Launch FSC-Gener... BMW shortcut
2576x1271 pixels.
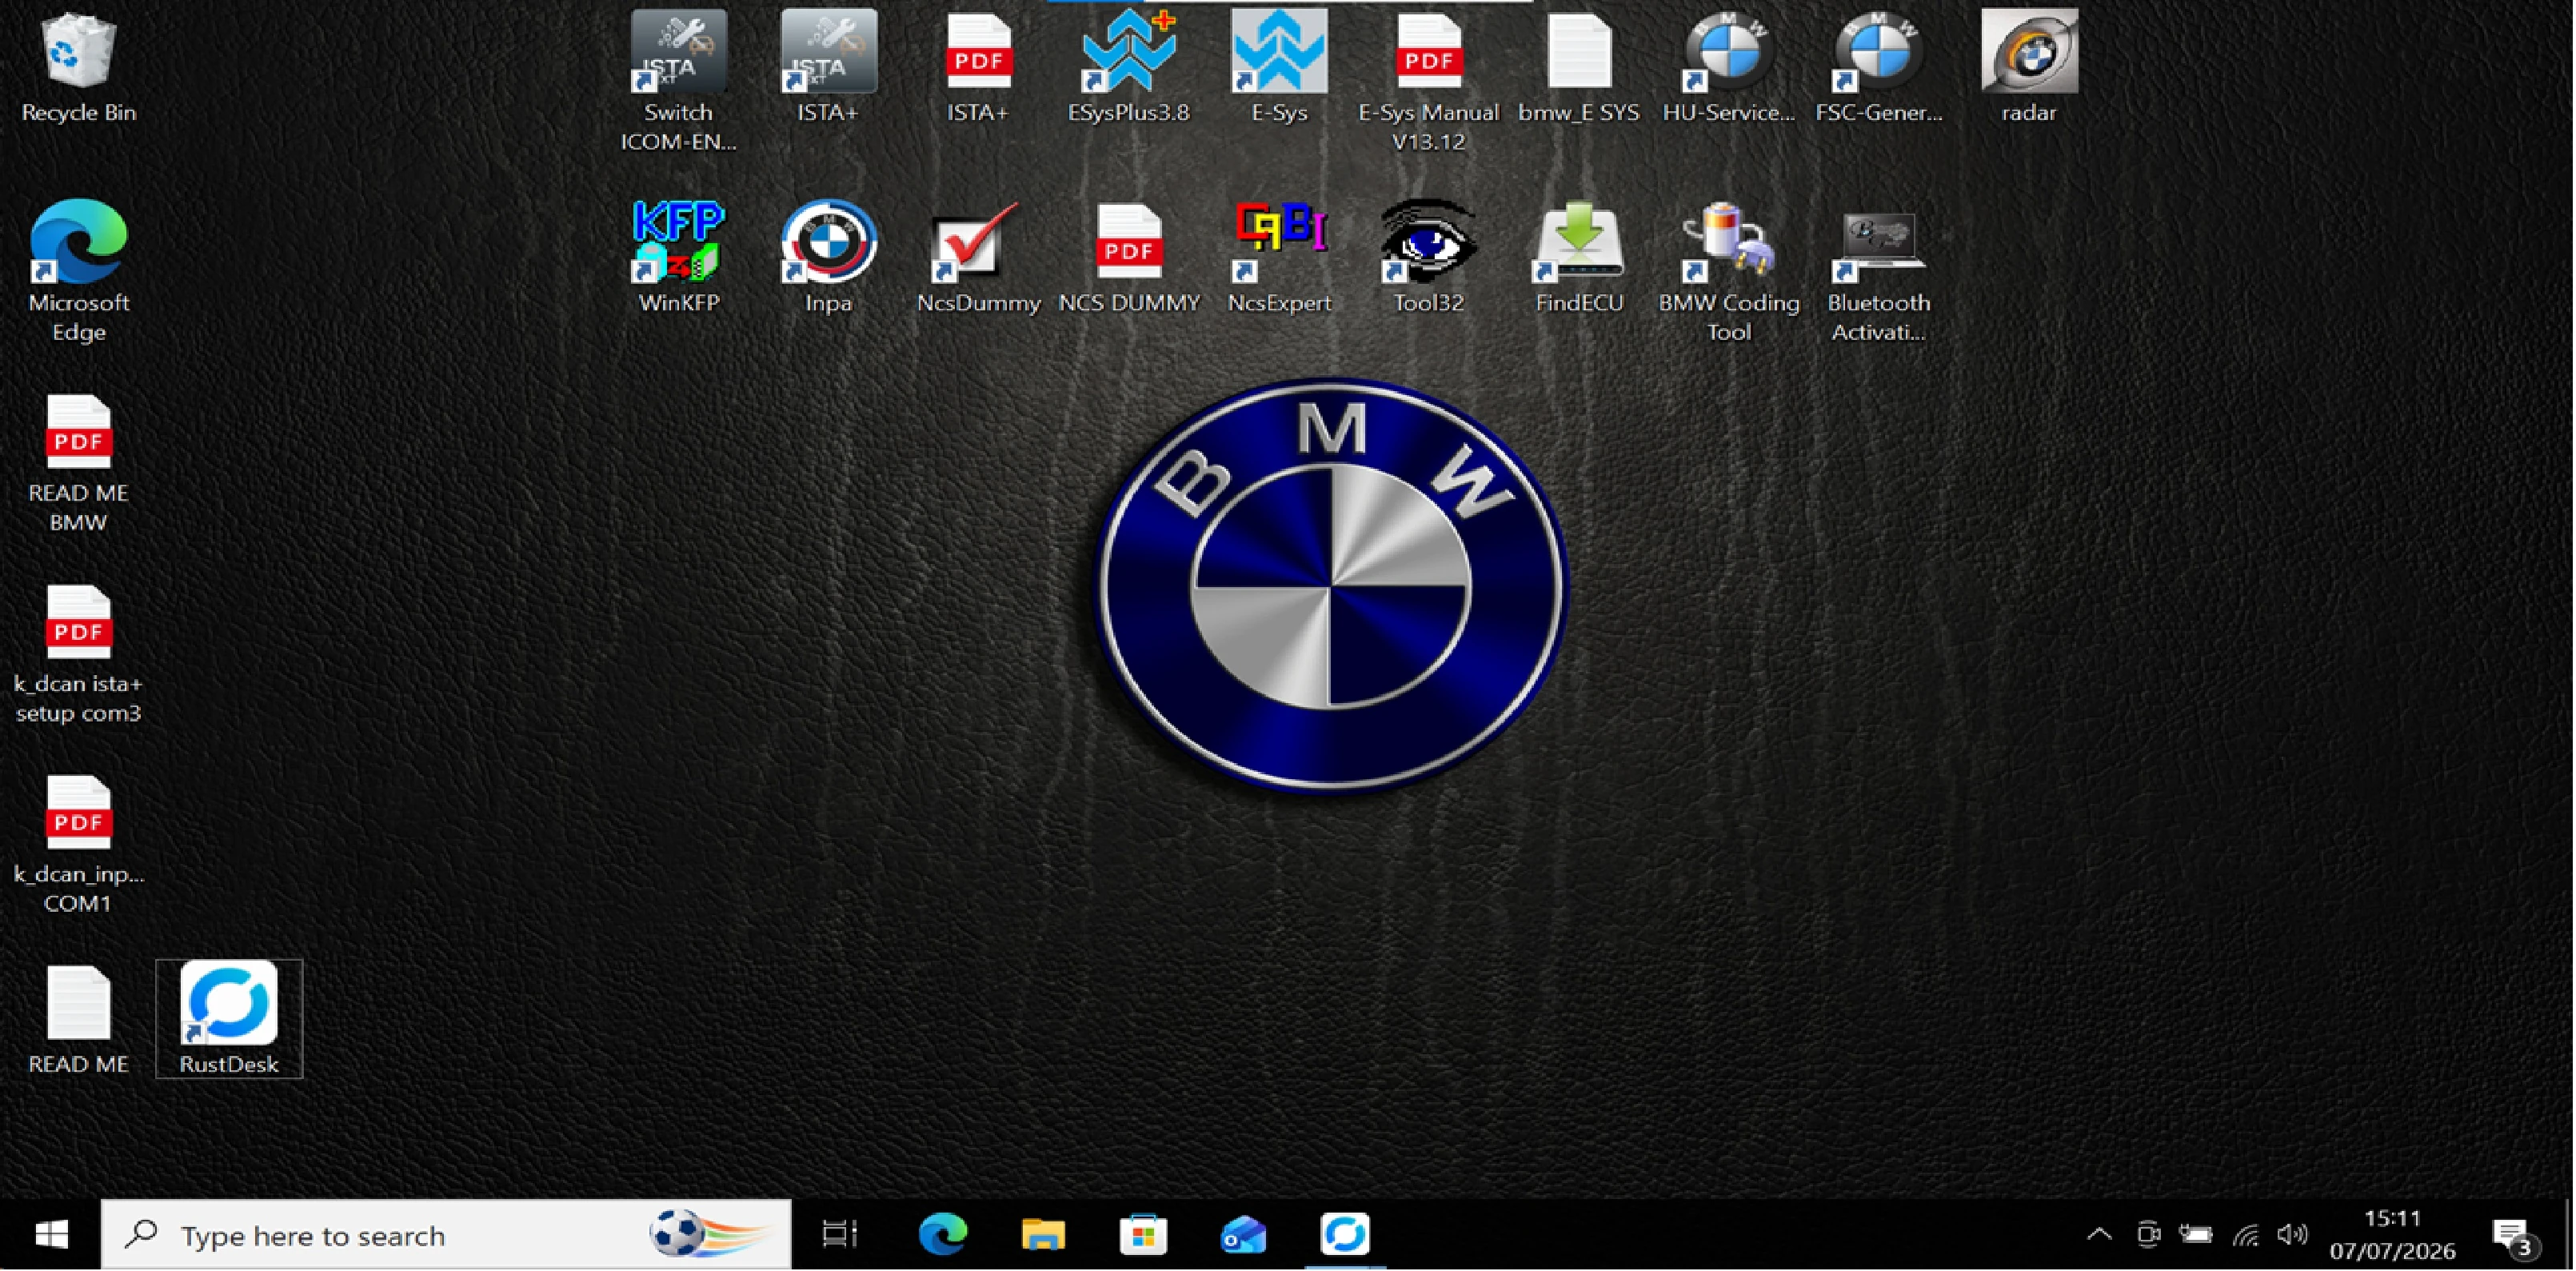click(1879, 68)
